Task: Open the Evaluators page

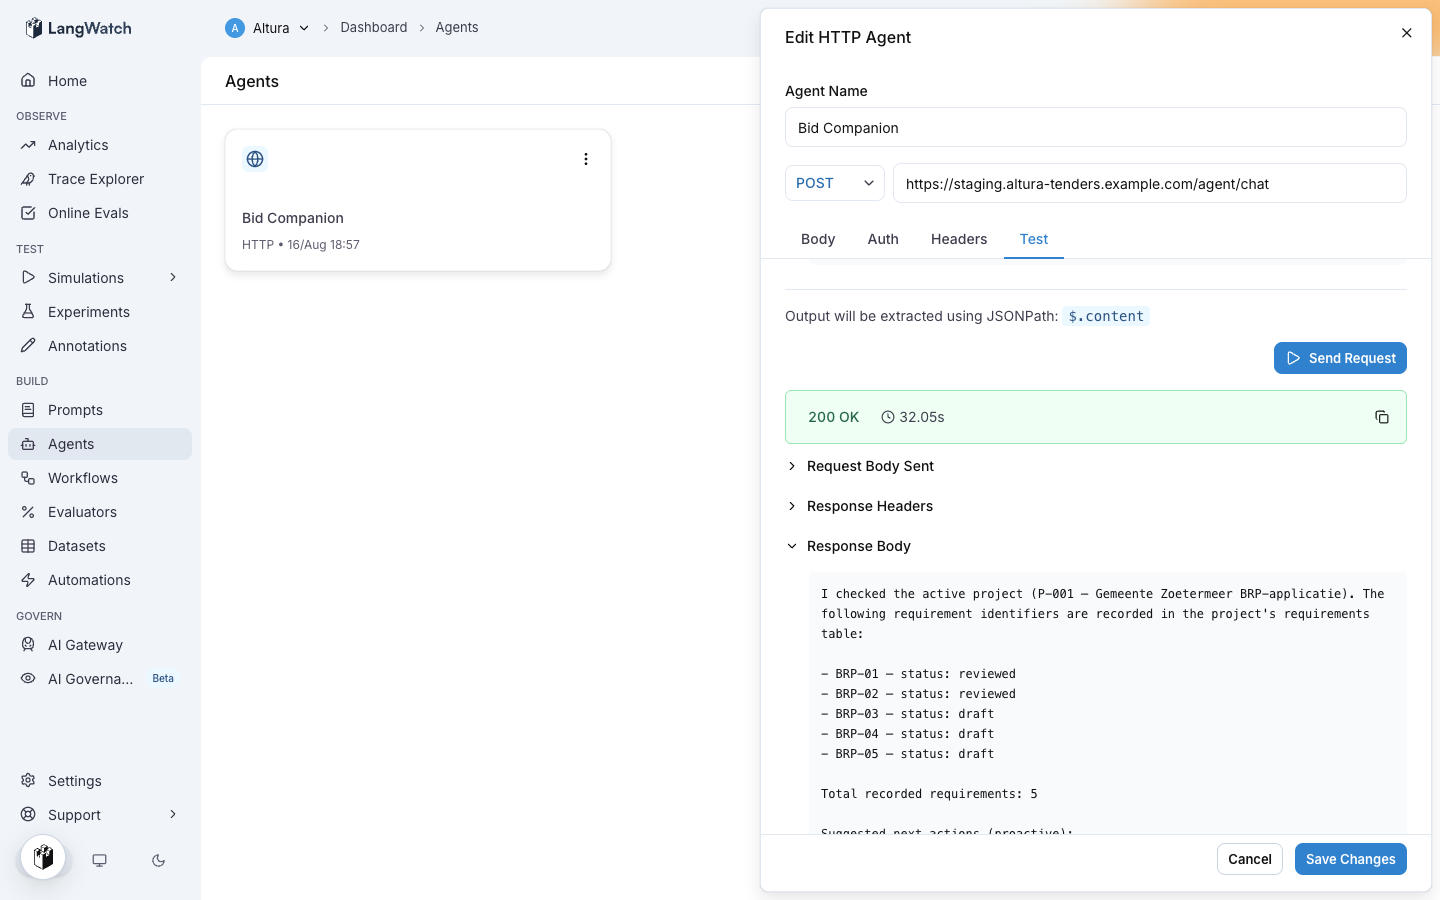Action: [x=100, y=512]
